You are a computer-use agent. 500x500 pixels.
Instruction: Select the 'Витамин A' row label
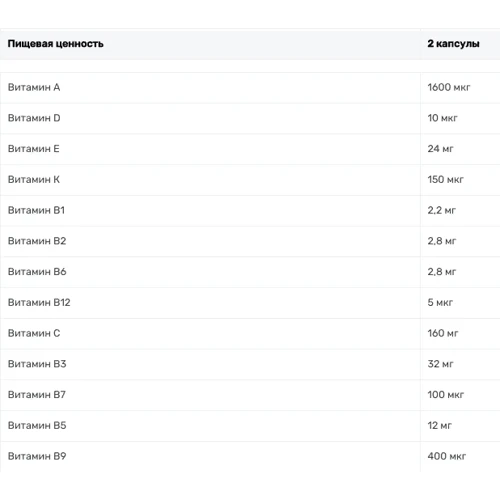click(34, 87)
